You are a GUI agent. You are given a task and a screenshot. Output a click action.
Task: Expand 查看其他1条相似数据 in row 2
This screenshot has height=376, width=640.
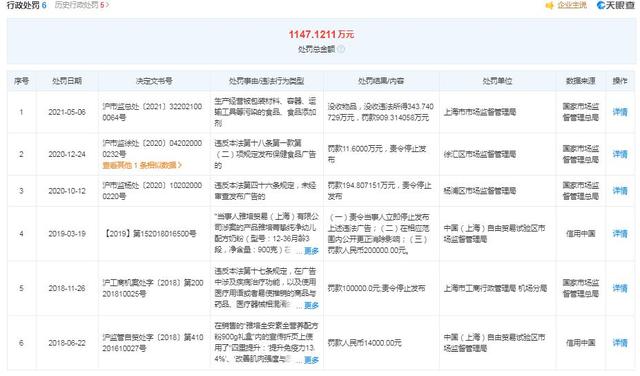click(x=142, y=165)
